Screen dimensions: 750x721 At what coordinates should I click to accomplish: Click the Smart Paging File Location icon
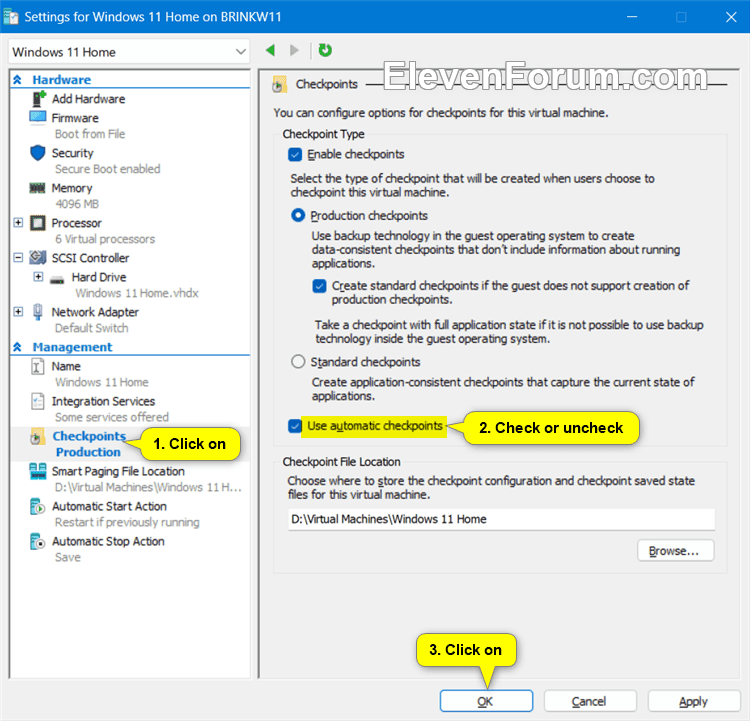38,471
